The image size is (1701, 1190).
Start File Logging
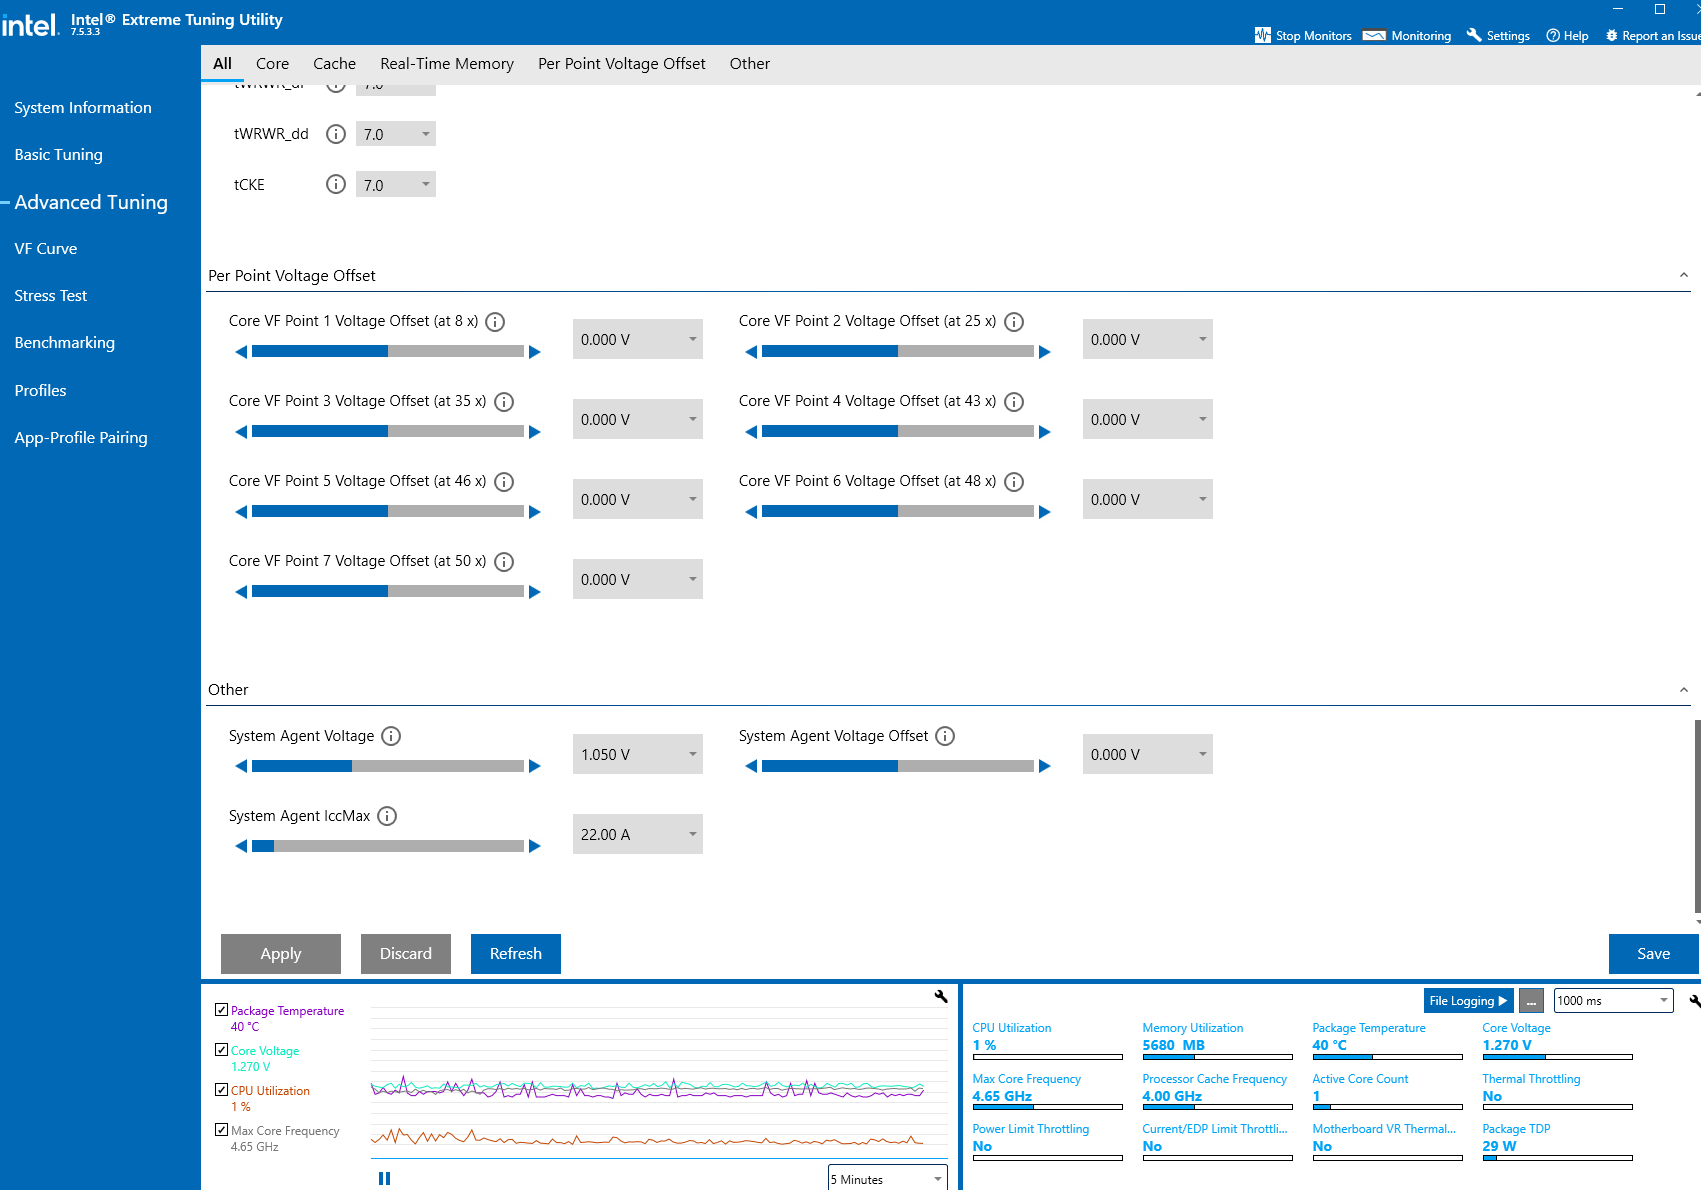[1468, 1000]
